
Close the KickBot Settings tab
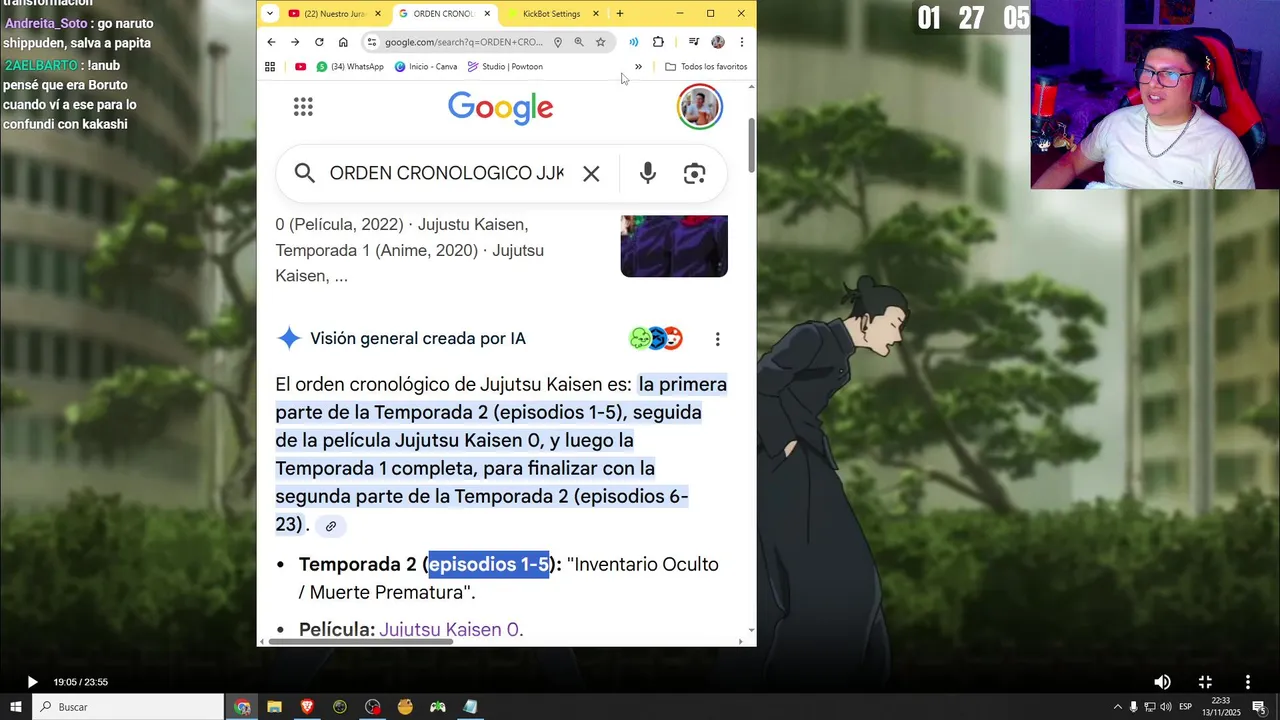(x=595, y=14)
